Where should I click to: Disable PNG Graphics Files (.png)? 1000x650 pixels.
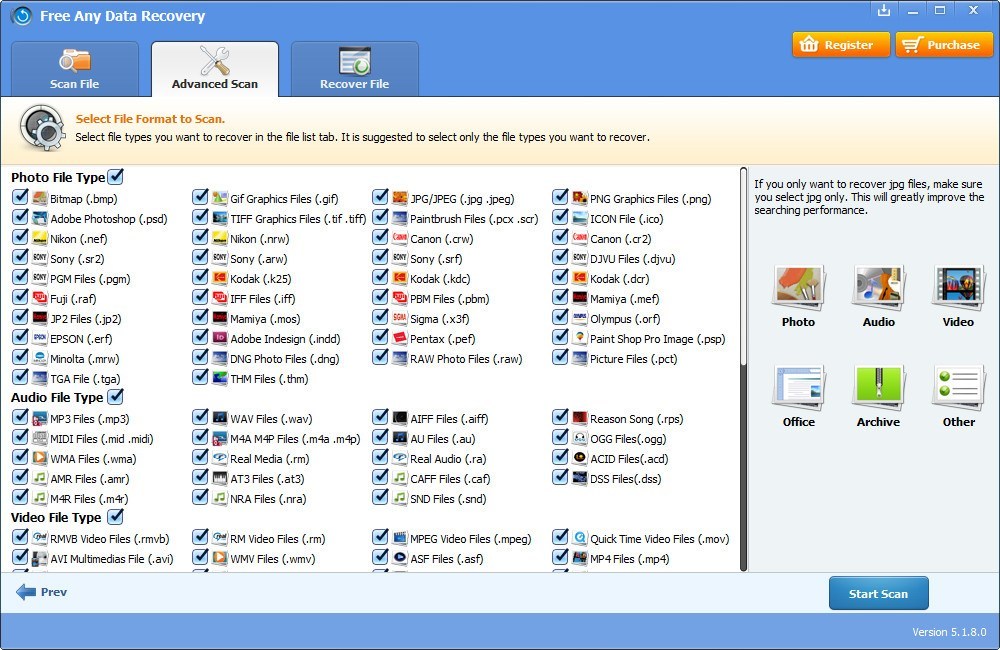560,198
